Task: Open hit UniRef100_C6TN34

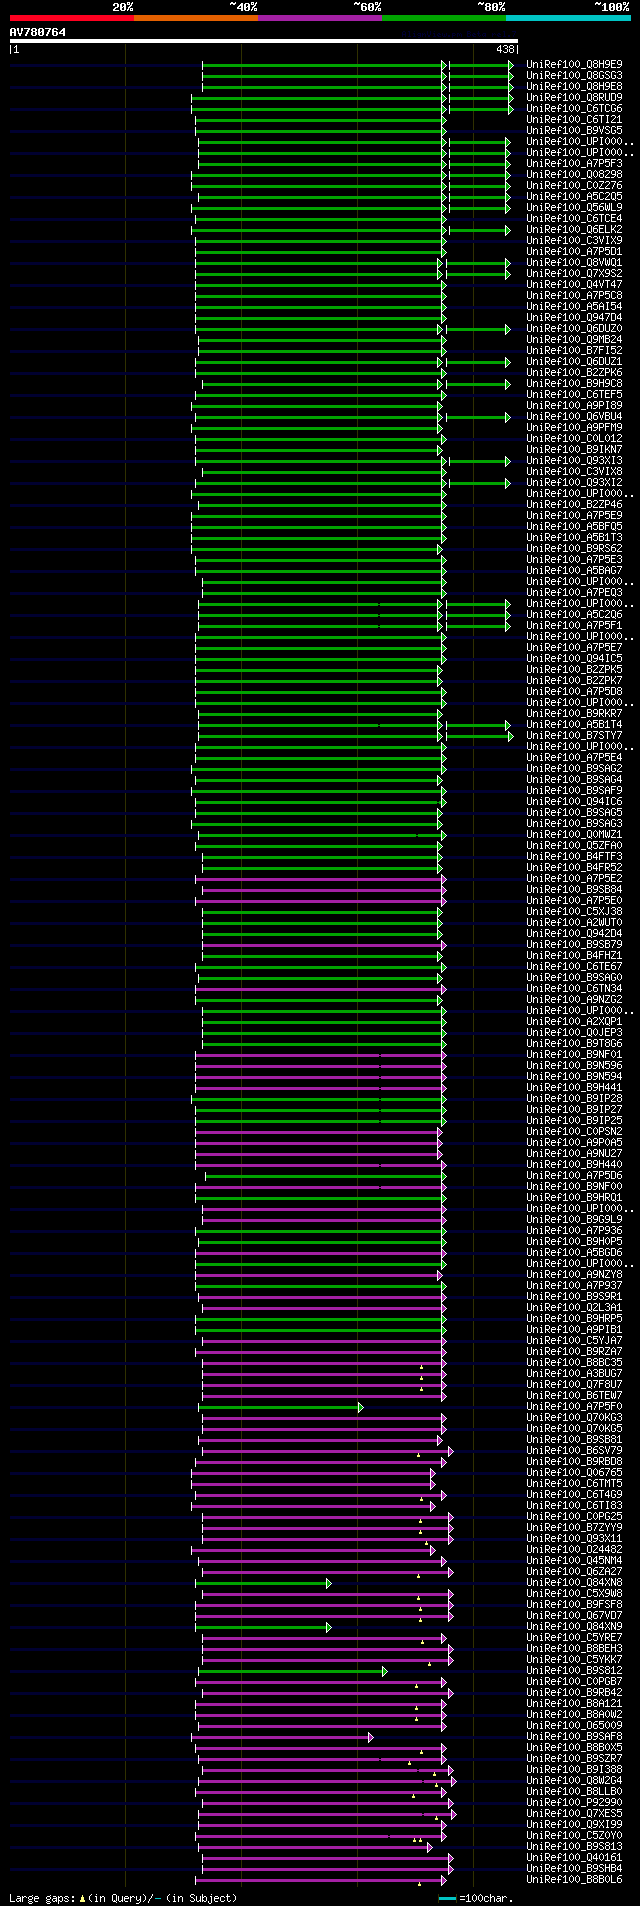Action: 574,988
